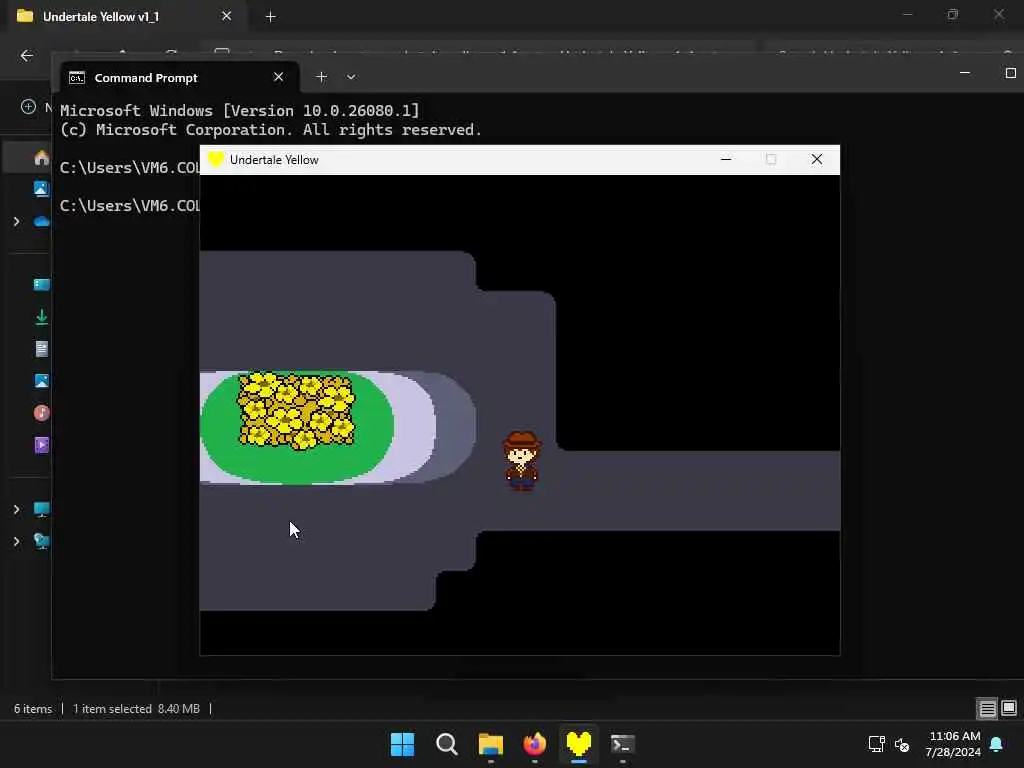
Task: Close the Undertale Yellow game window
Action: pos(816,159)
